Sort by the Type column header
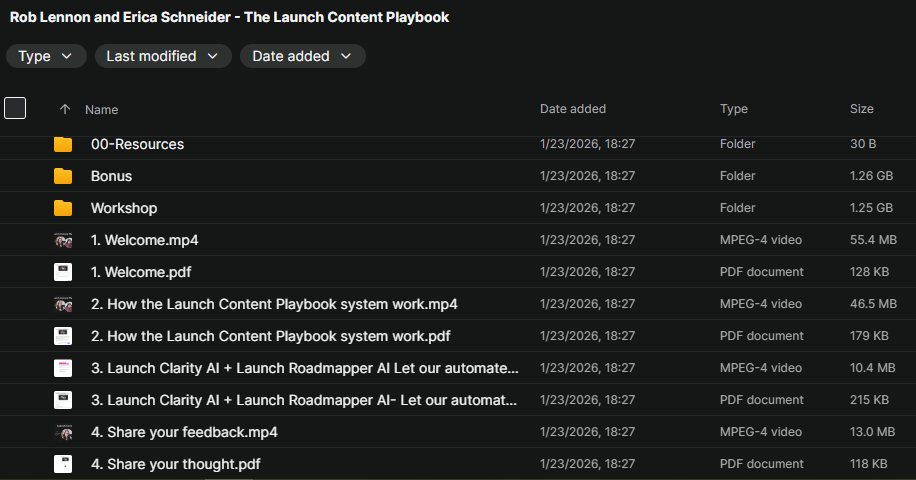The height and width of the screenshot is (480, 916). click(734, 109)
